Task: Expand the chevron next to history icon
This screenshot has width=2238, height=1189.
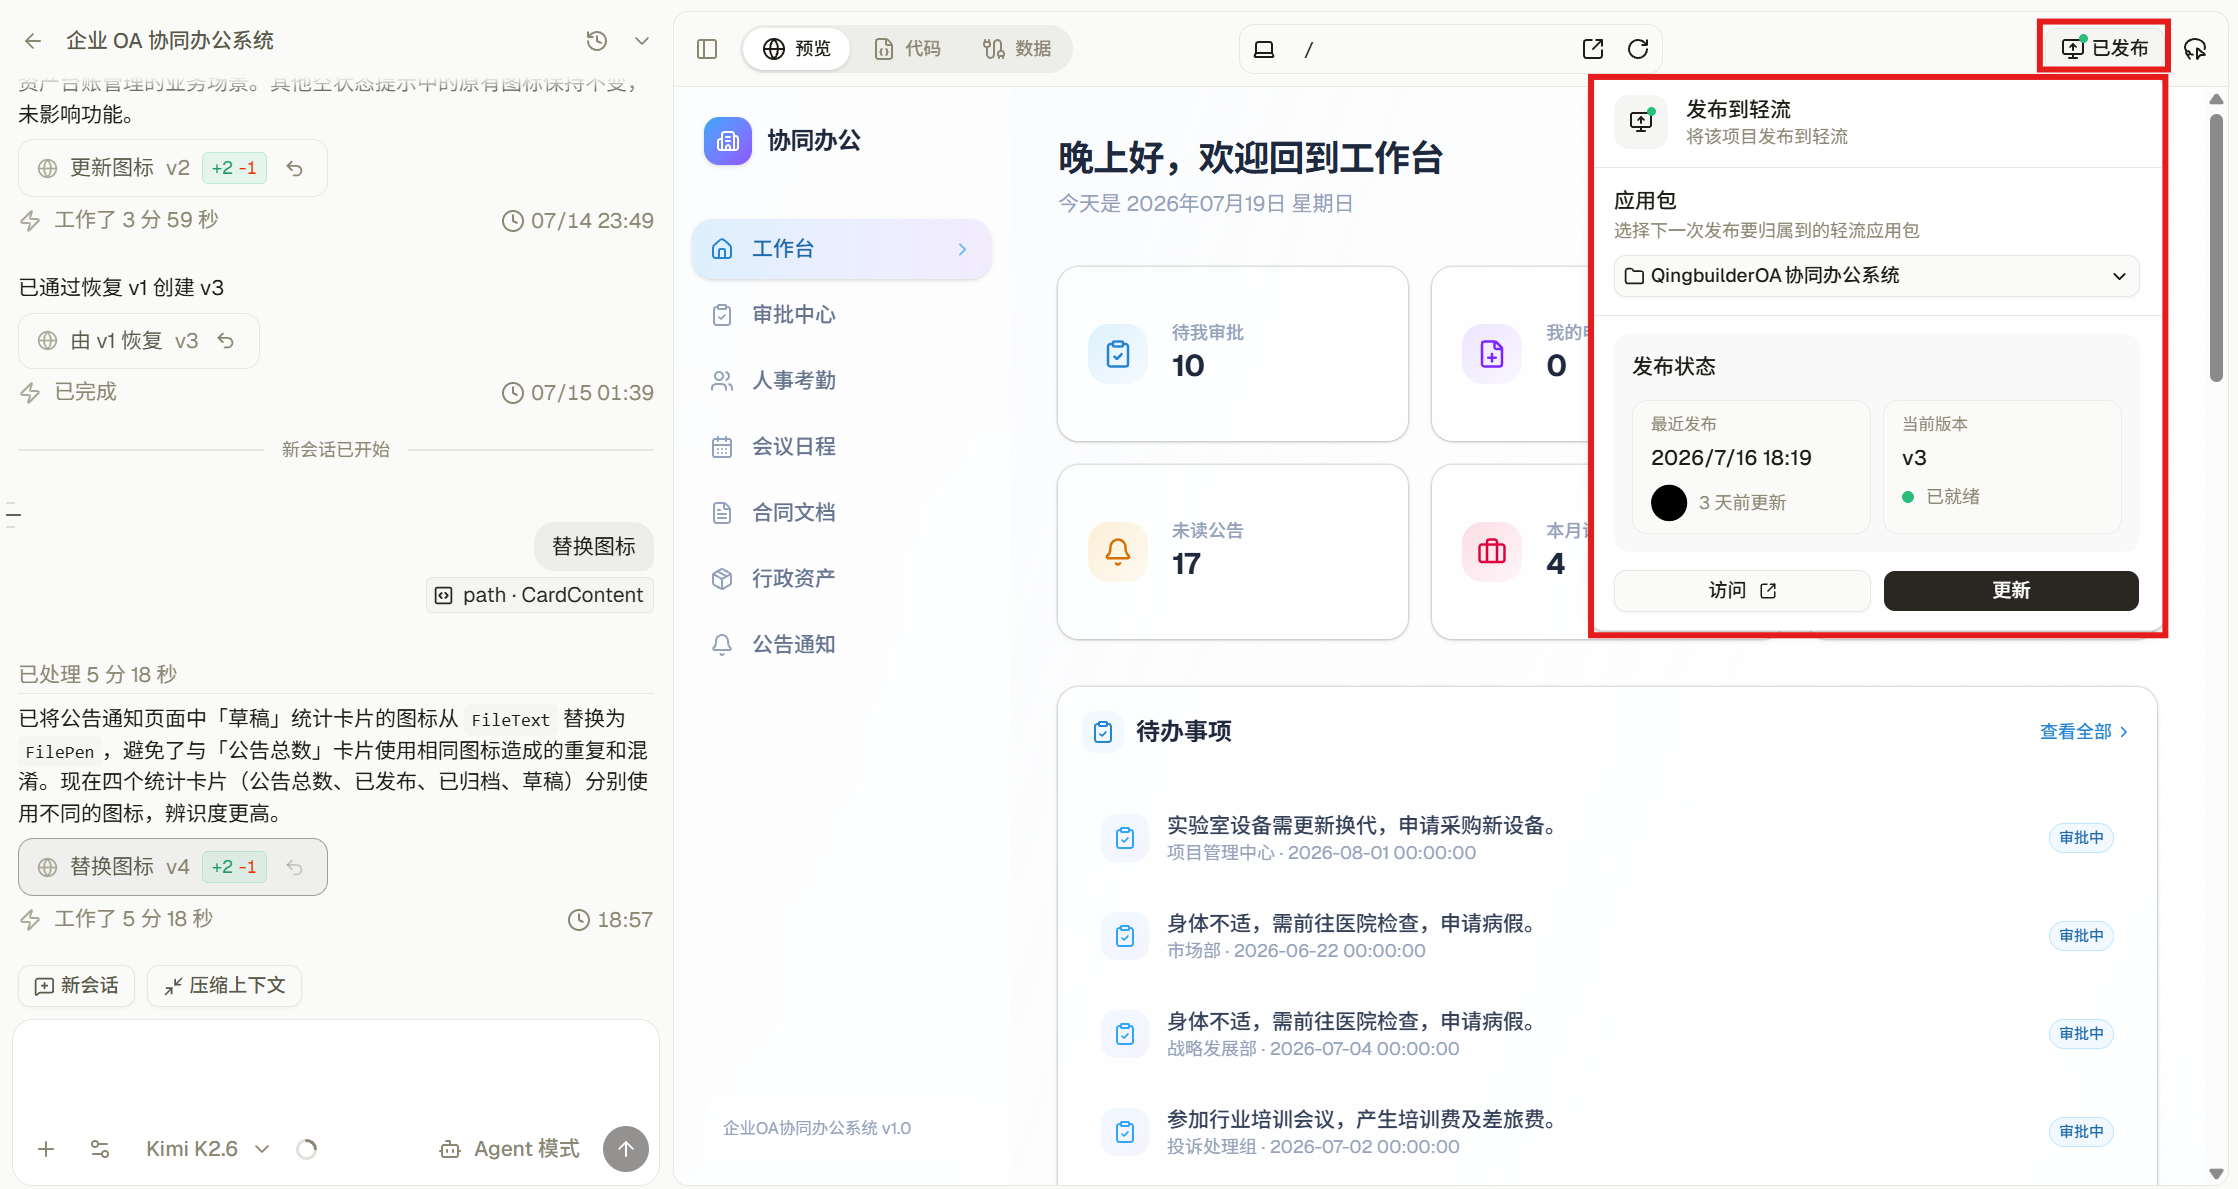Action: coord(642,41)
